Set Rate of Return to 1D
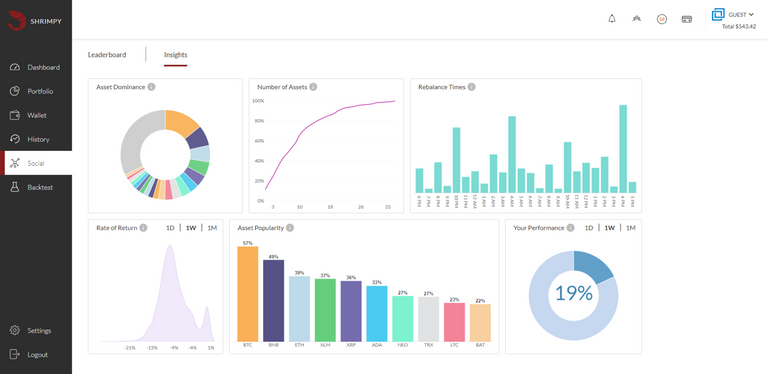This screenshot has height=374, width=768. click(170, 228)
